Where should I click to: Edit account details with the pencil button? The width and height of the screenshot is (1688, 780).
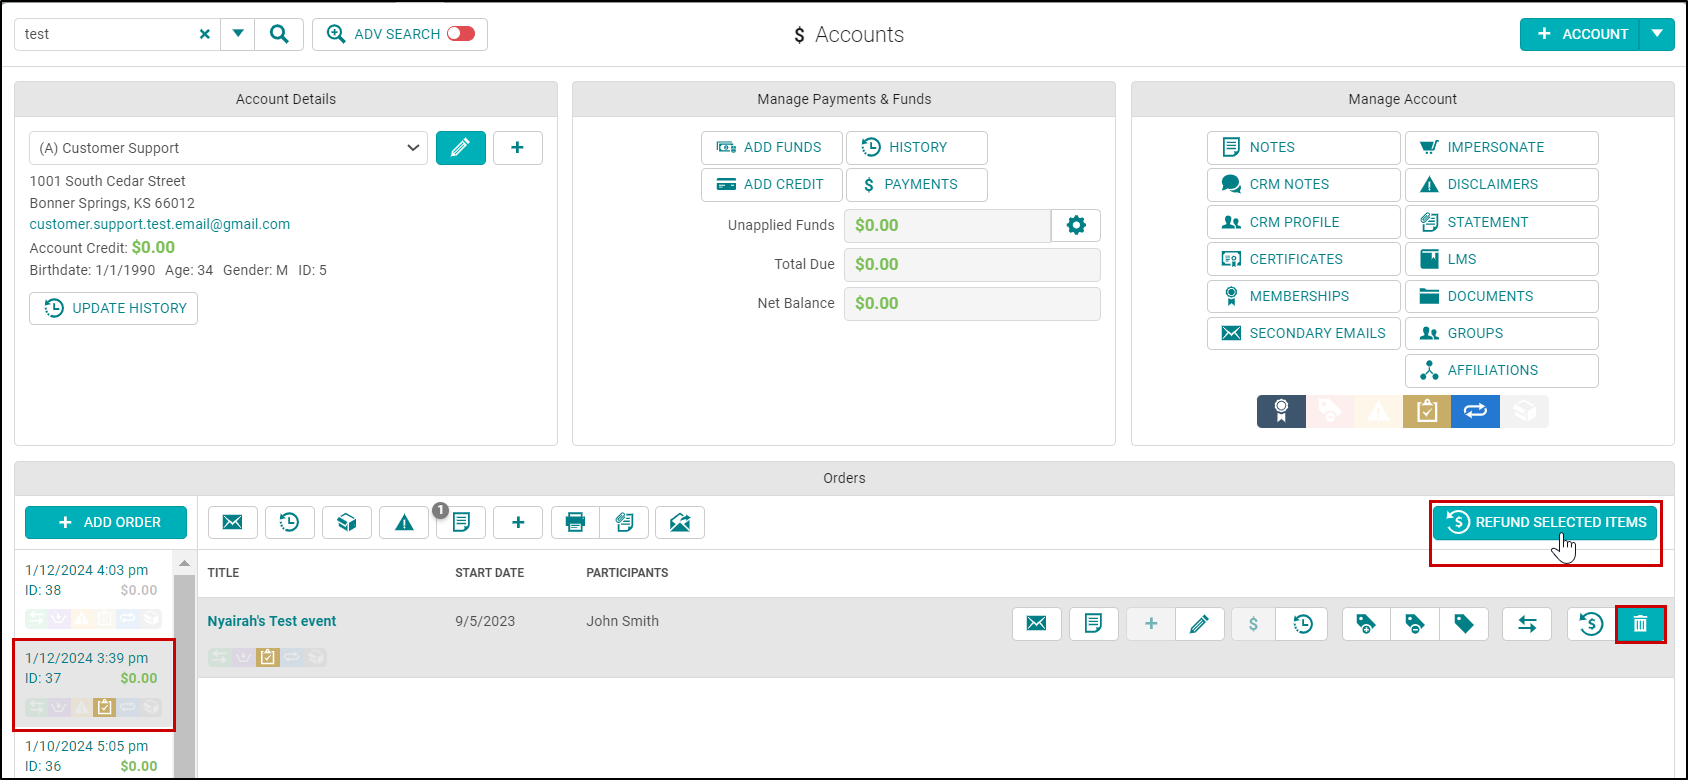[x=461, y=148]
